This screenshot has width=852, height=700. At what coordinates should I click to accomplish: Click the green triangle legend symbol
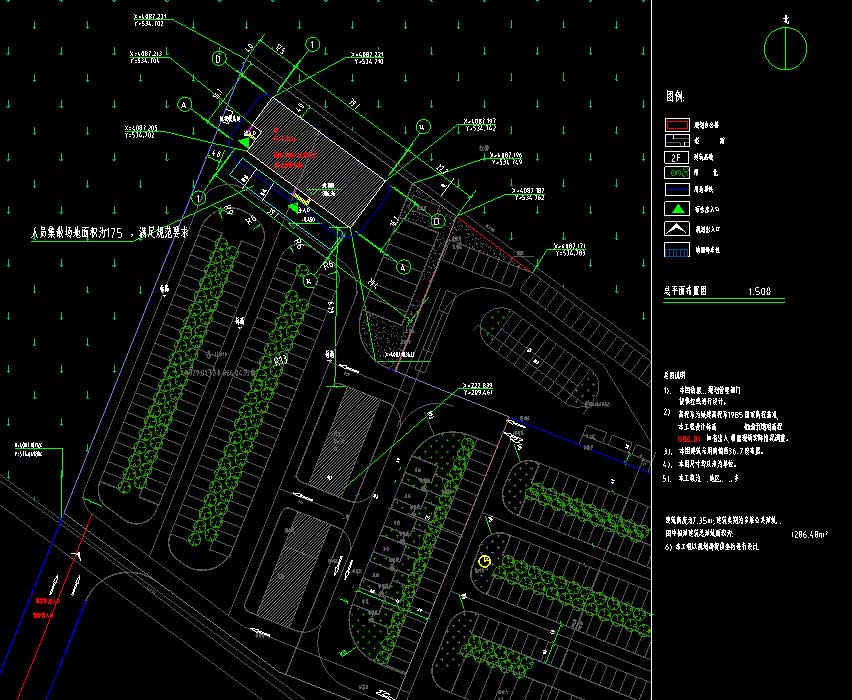point(678,209)
